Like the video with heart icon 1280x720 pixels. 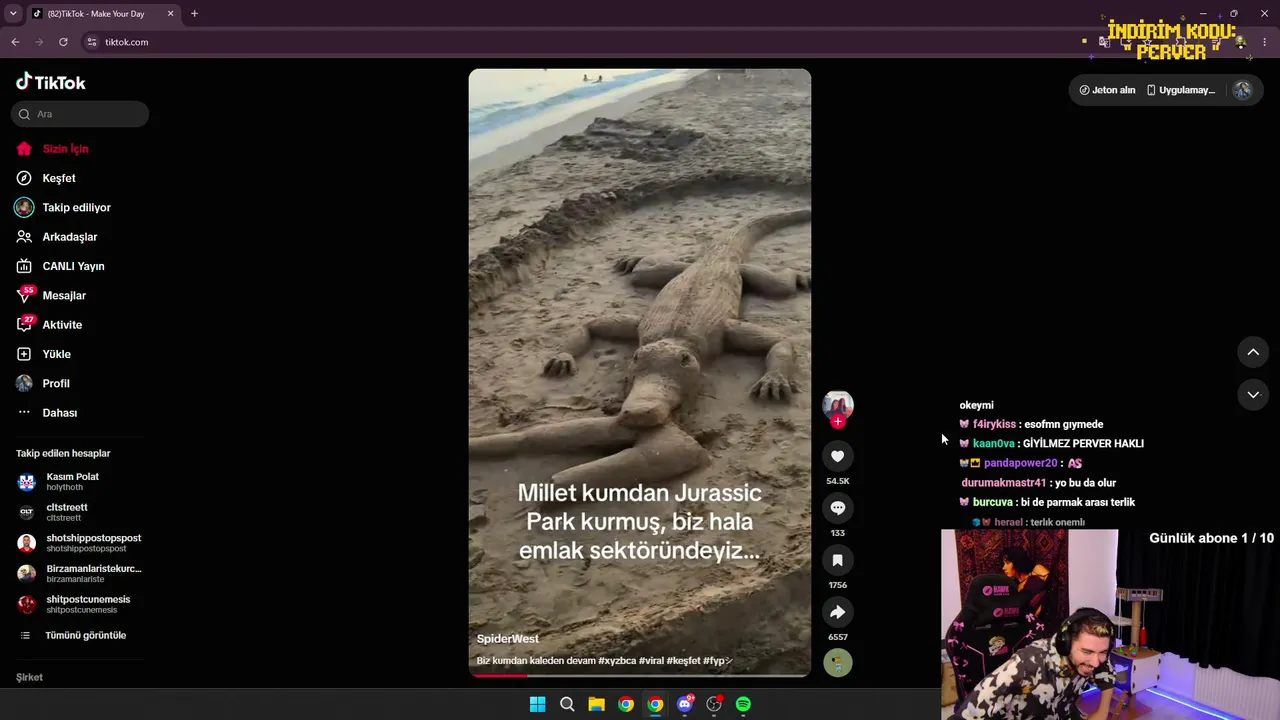coord(838,456)
